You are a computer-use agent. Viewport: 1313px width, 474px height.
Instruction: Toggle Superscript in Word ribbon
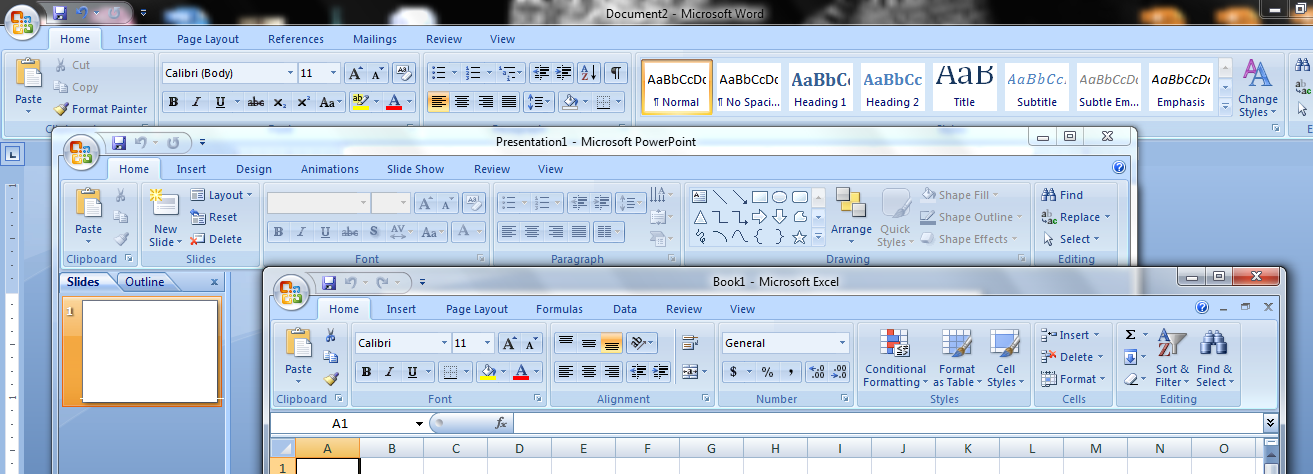(303, 102)
